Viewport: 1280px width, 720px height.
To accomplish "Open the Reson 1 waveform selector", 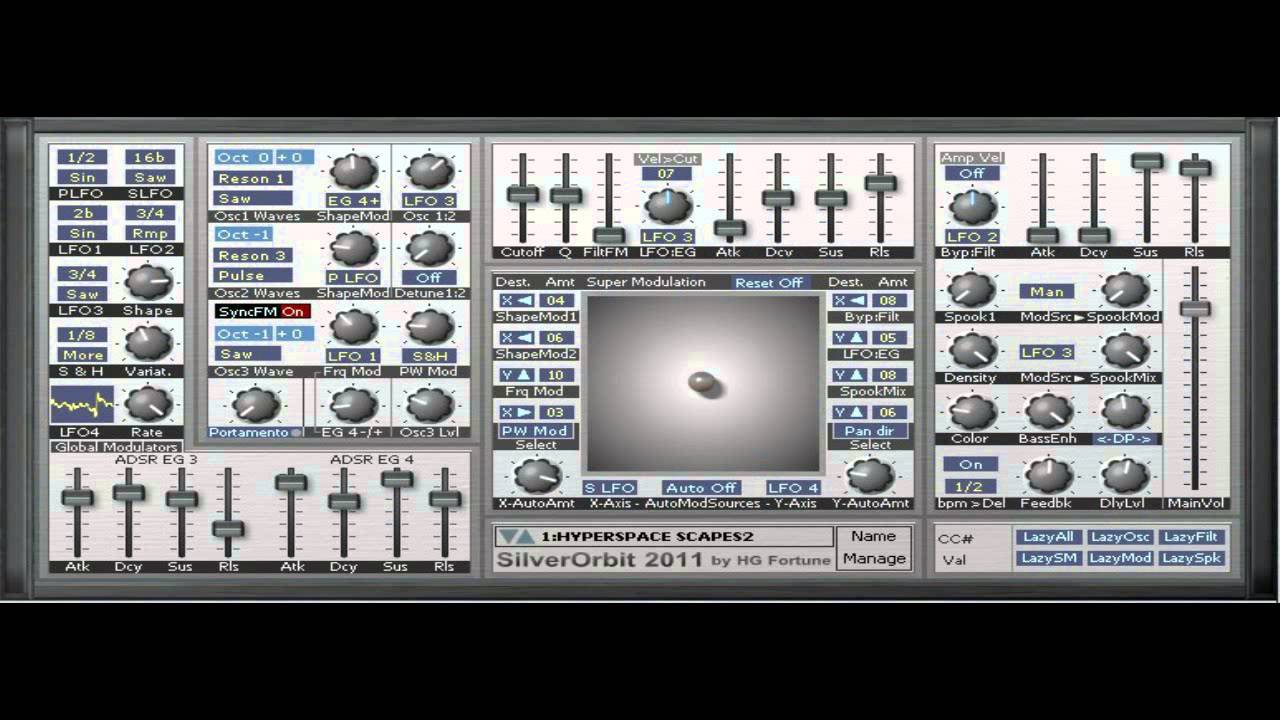I will tap(253, 178).
